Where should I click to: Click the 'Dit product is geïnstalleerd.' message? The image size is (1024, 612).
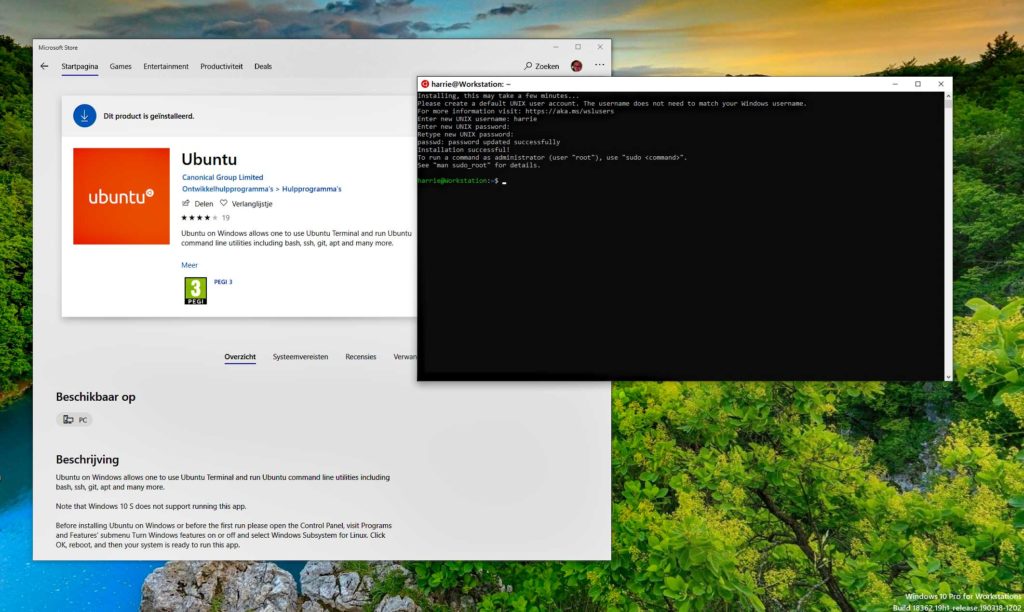[x=149, y=116]
